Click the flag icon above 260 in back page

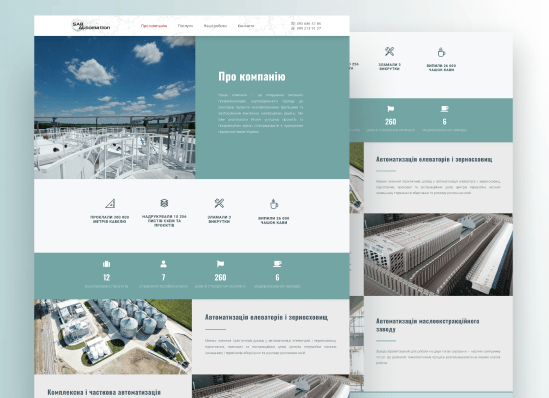(x=391, y=109)
